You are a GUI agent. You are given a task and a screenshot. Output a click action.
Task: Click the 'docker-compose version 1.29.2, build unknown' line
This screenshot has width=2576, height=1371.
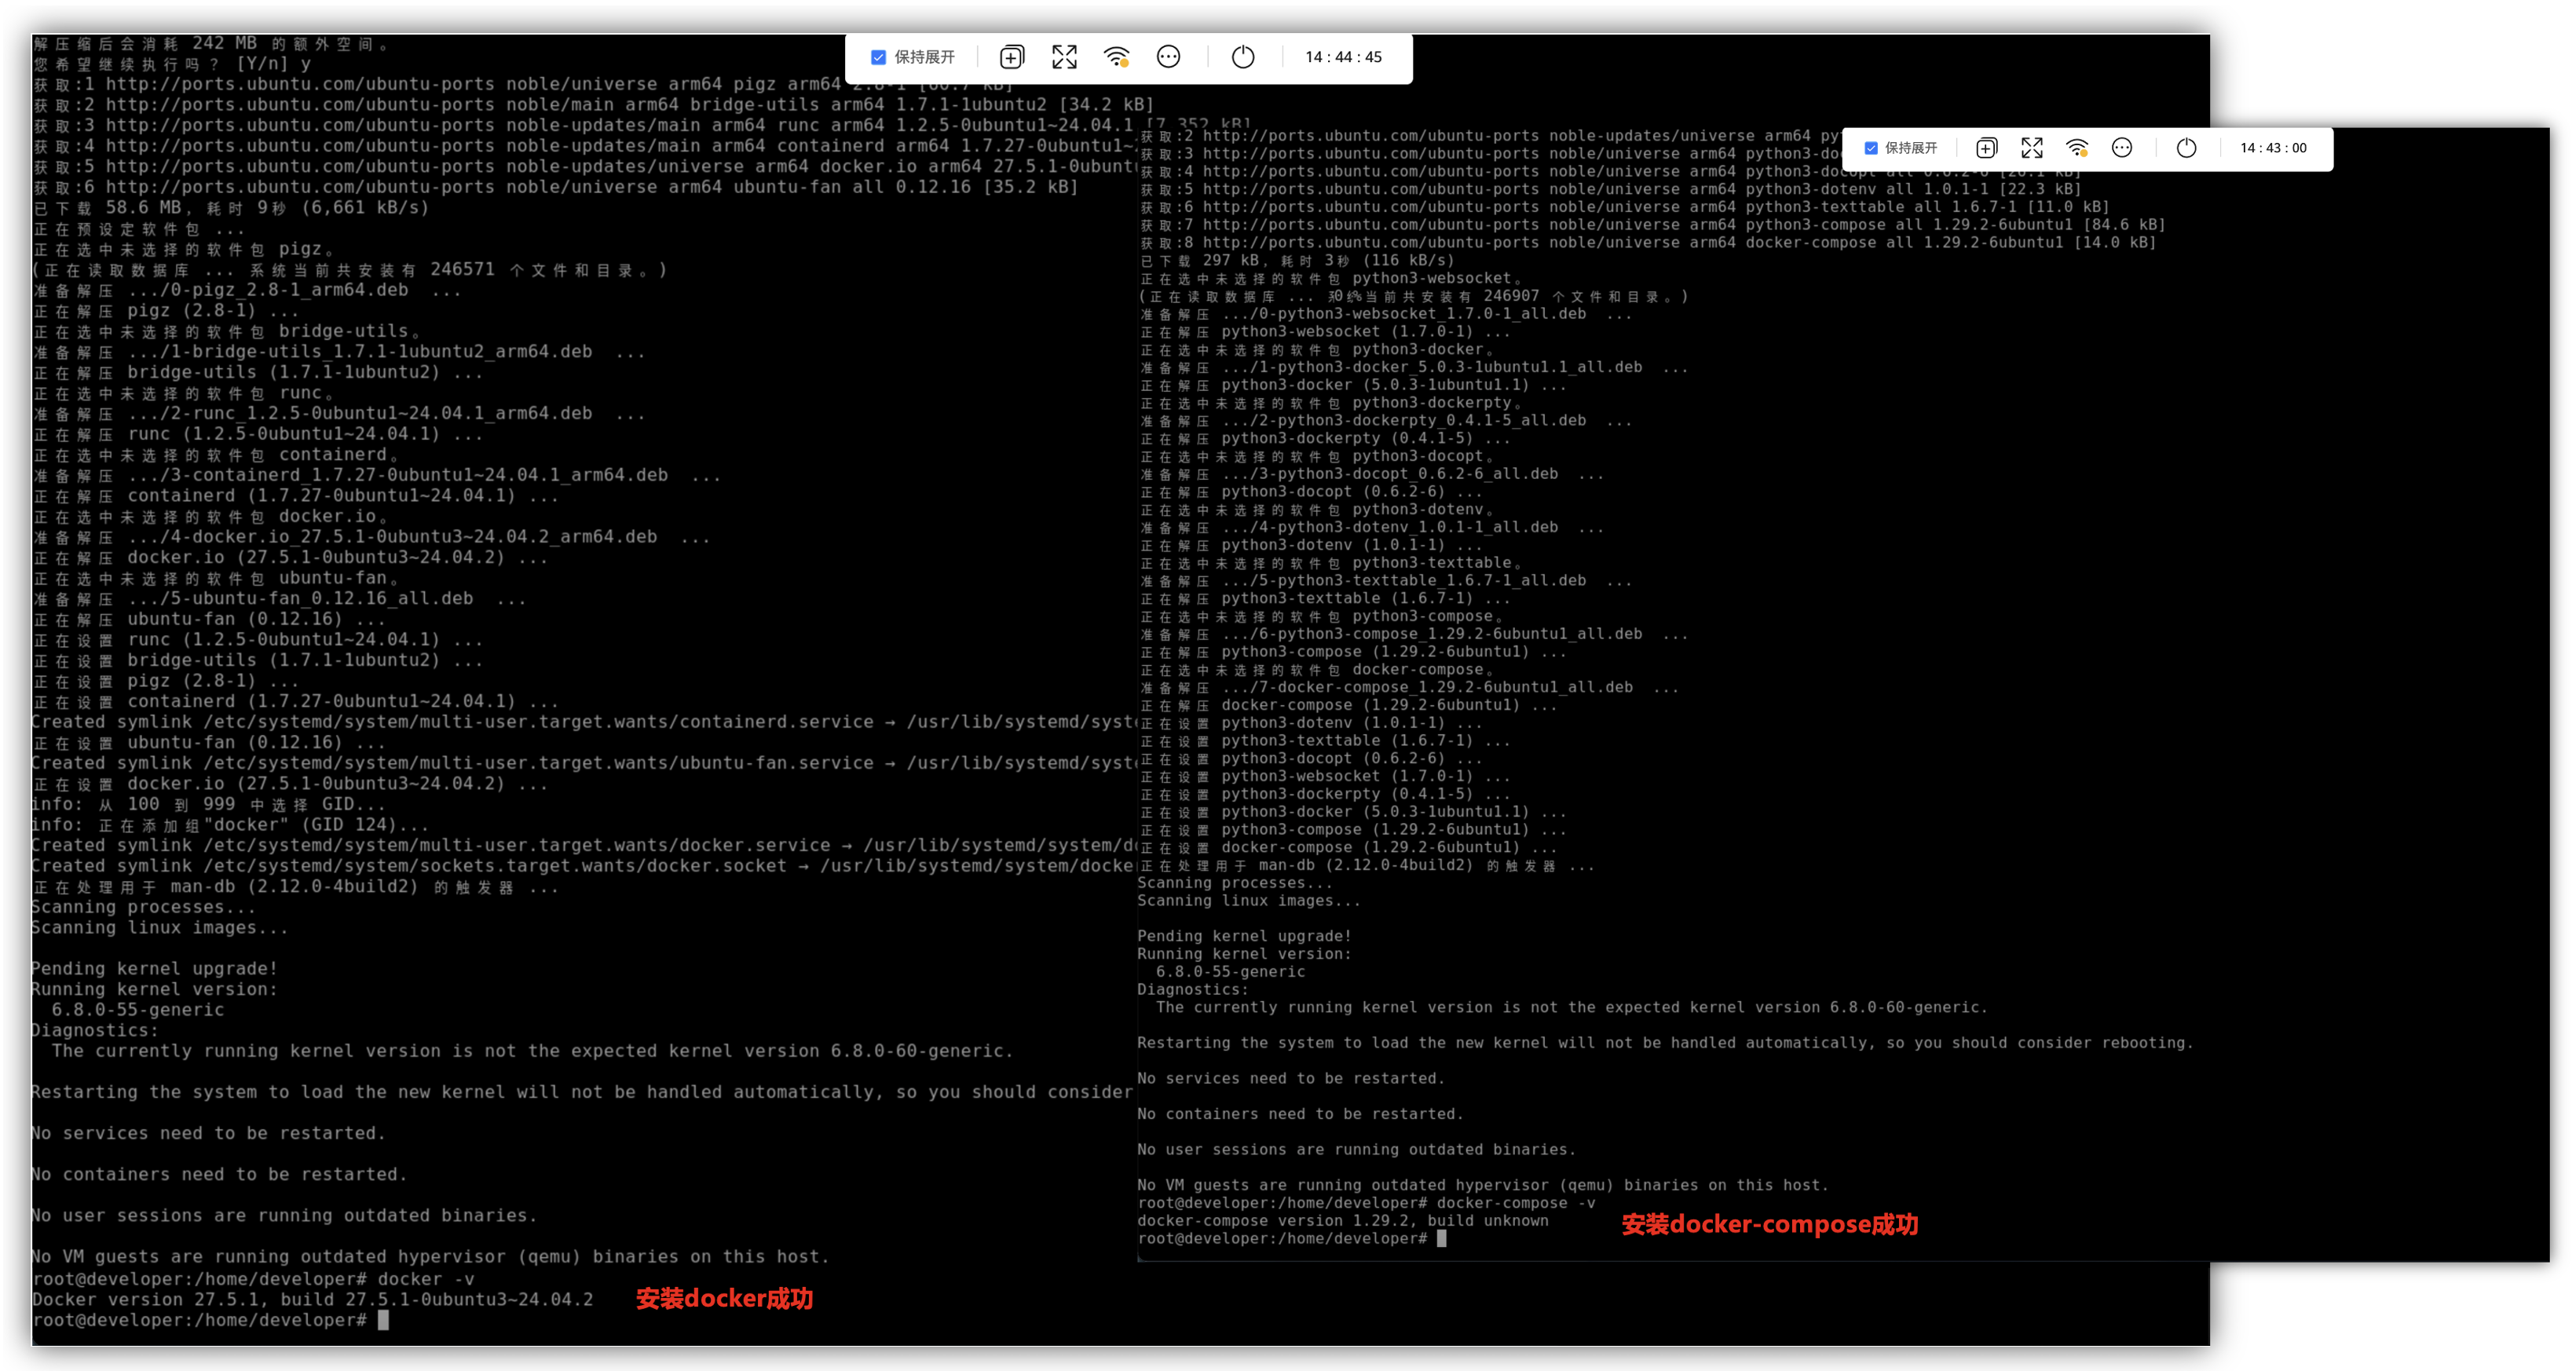tap(1343, 1221)
